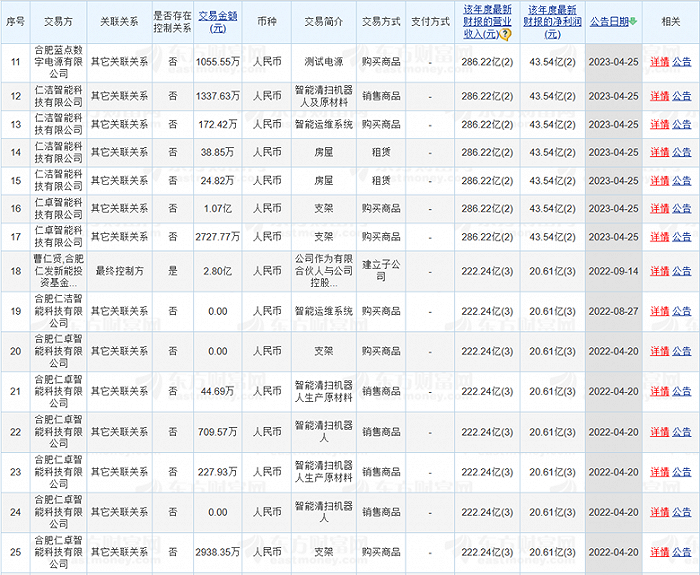
Task: Sort by 公告日期 header link
Action: coord(609,22)
